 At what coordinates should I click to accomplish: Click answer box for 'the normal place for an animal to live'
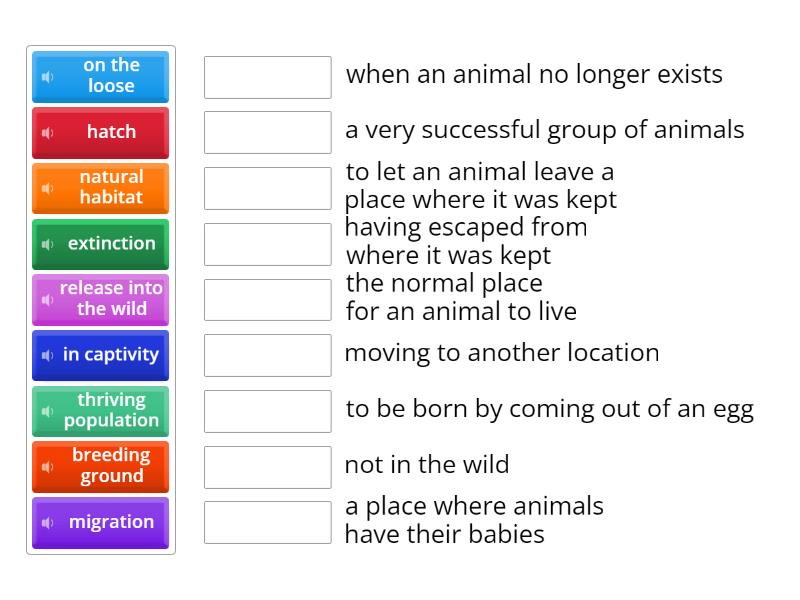click(267, 299)
